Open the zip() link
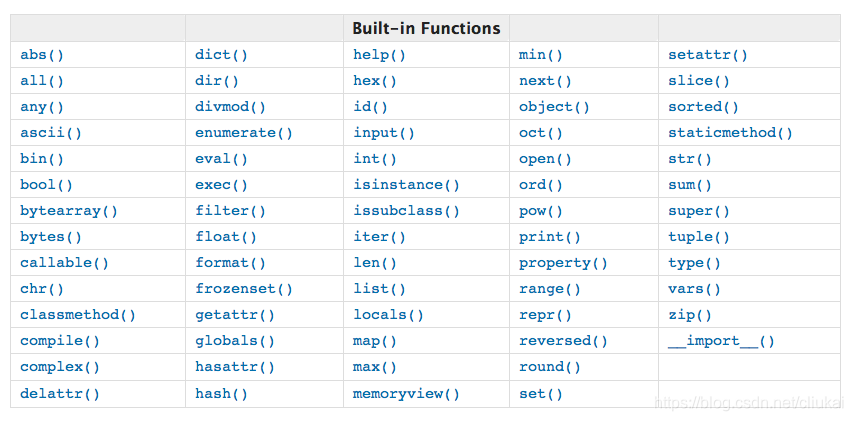 (x=690, y=315)
